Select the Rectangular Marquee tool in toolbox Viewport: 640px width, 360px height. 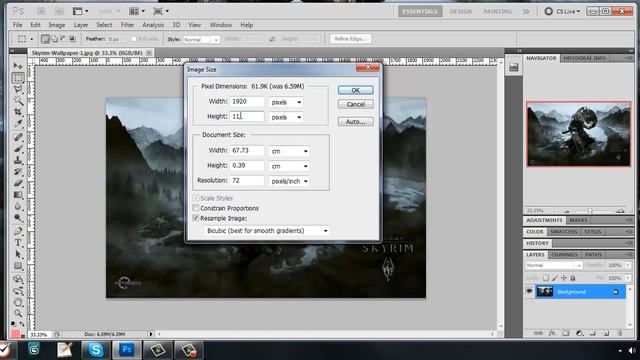18,78
